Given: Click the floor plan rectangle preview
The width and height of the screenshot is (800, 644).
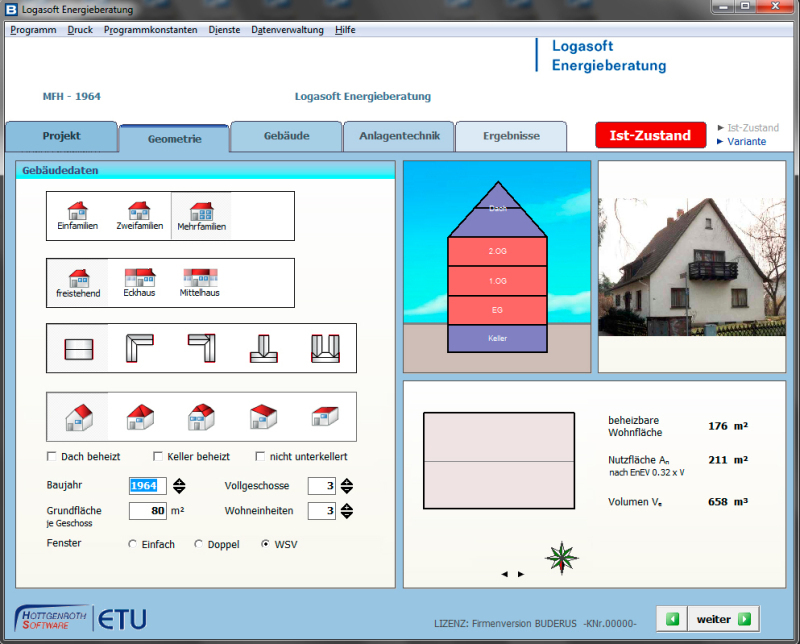Looking at the screenshot, I should point(499,461).
